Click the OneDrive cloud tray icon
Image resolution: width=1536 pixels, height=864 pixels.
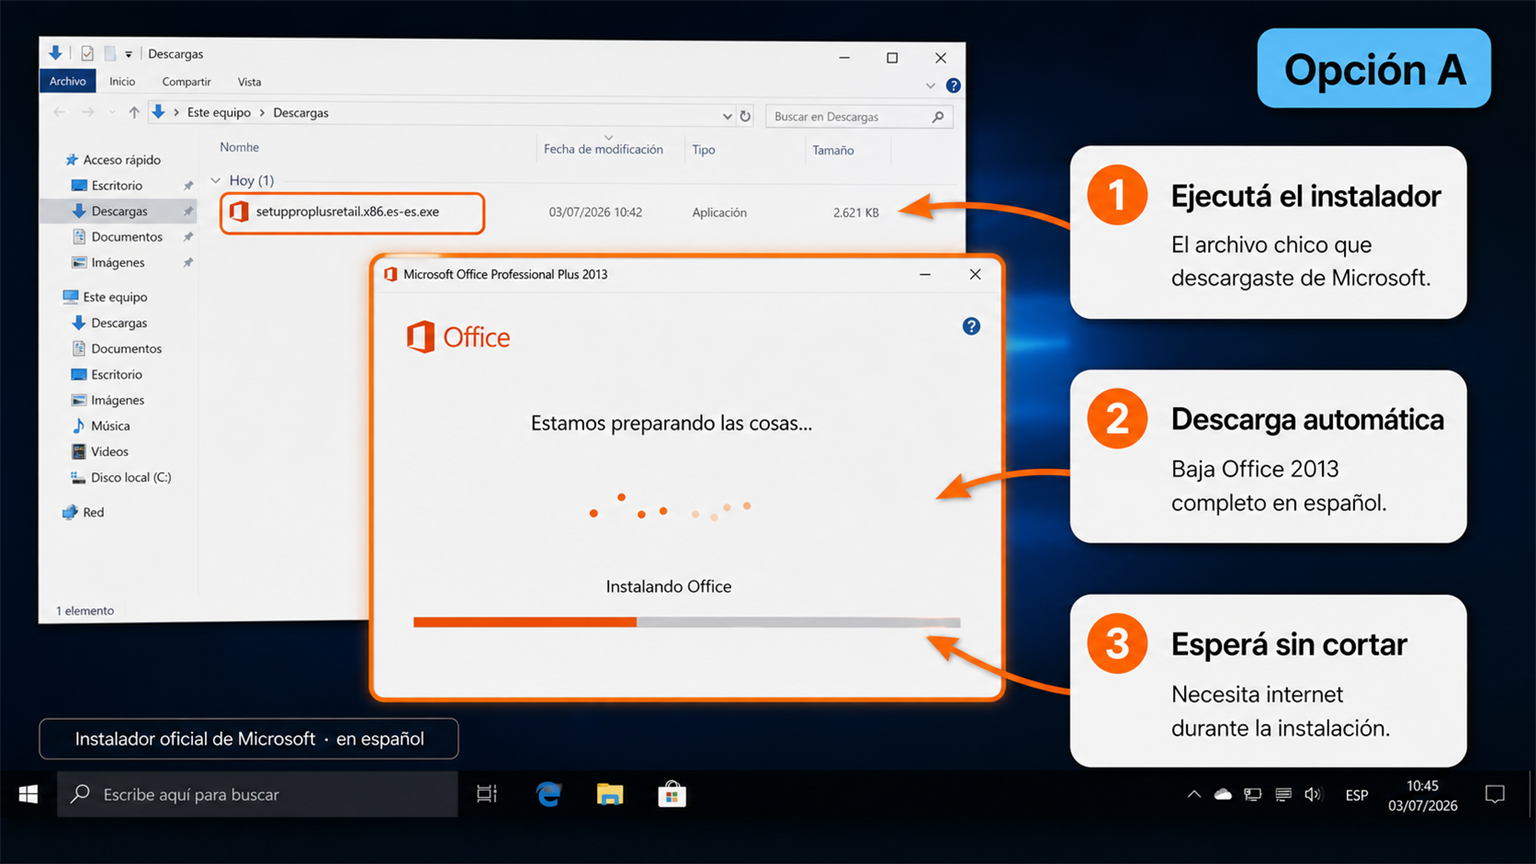pos(1223,795)
